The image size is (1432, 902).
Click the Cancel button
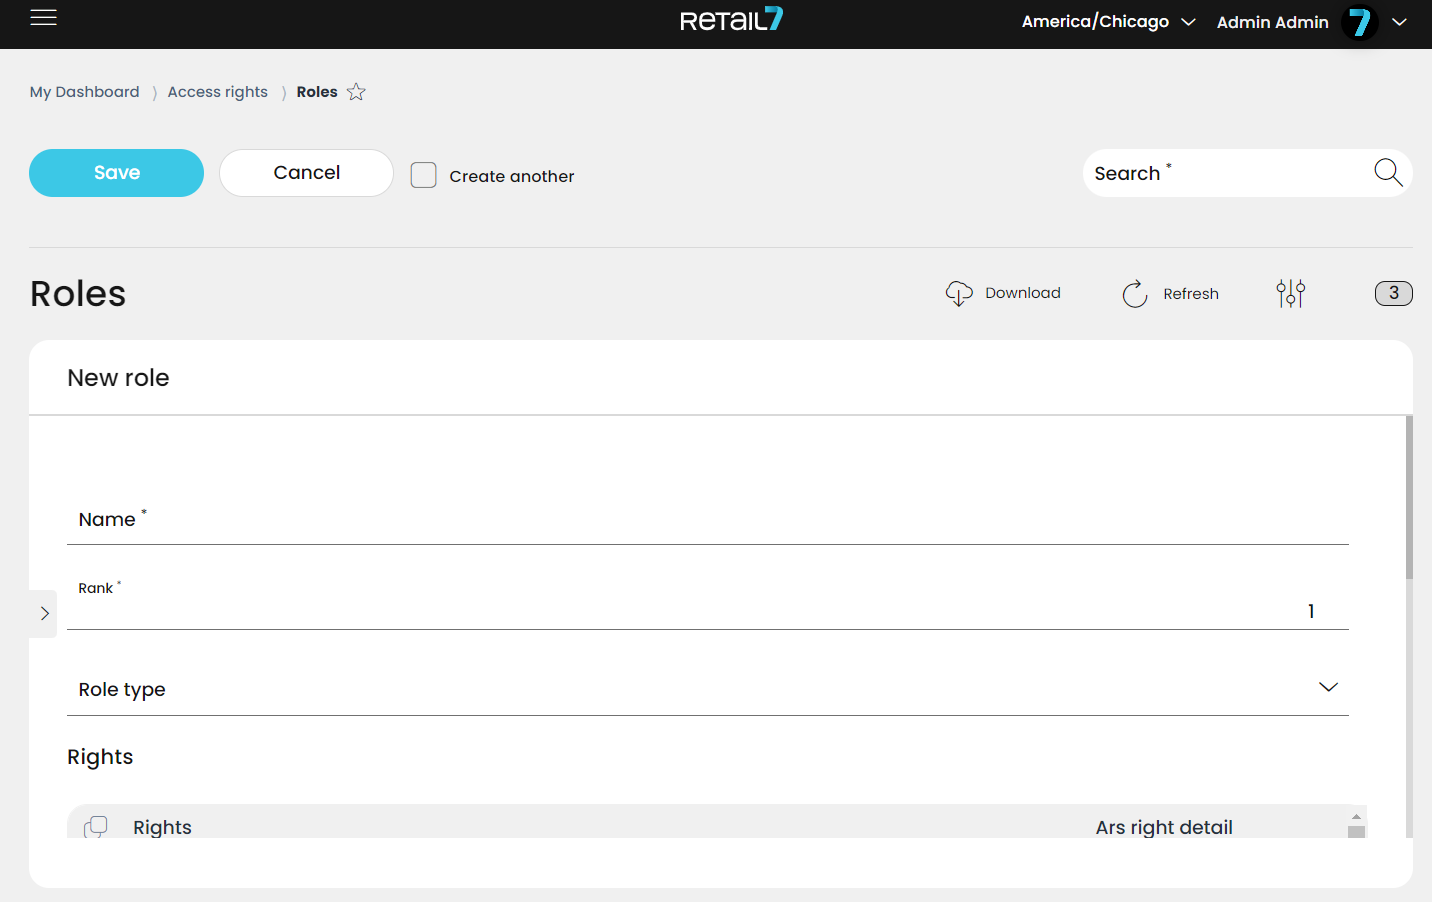306,173
